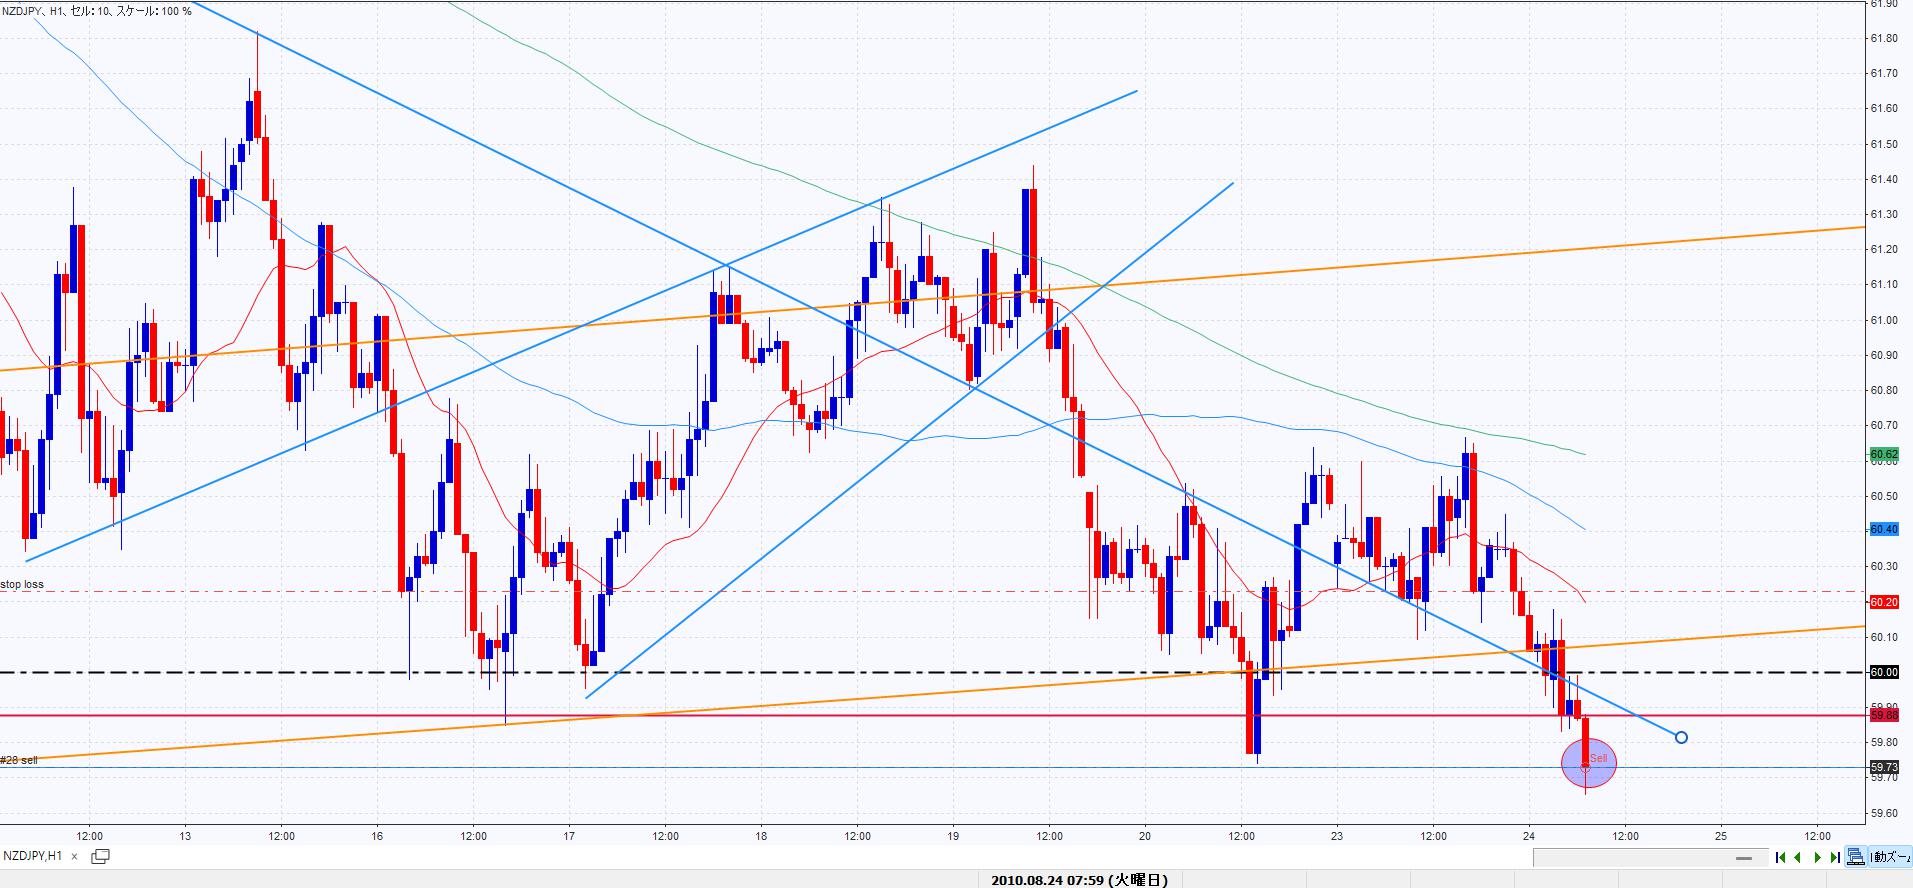Step the chart forward one bar

pos(1817,857)
